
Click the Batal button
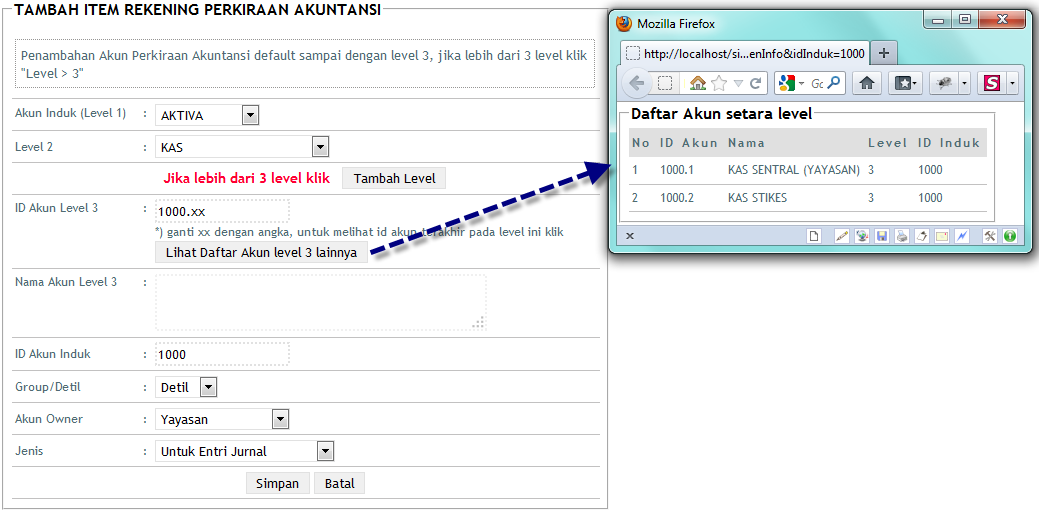[339, 483]
